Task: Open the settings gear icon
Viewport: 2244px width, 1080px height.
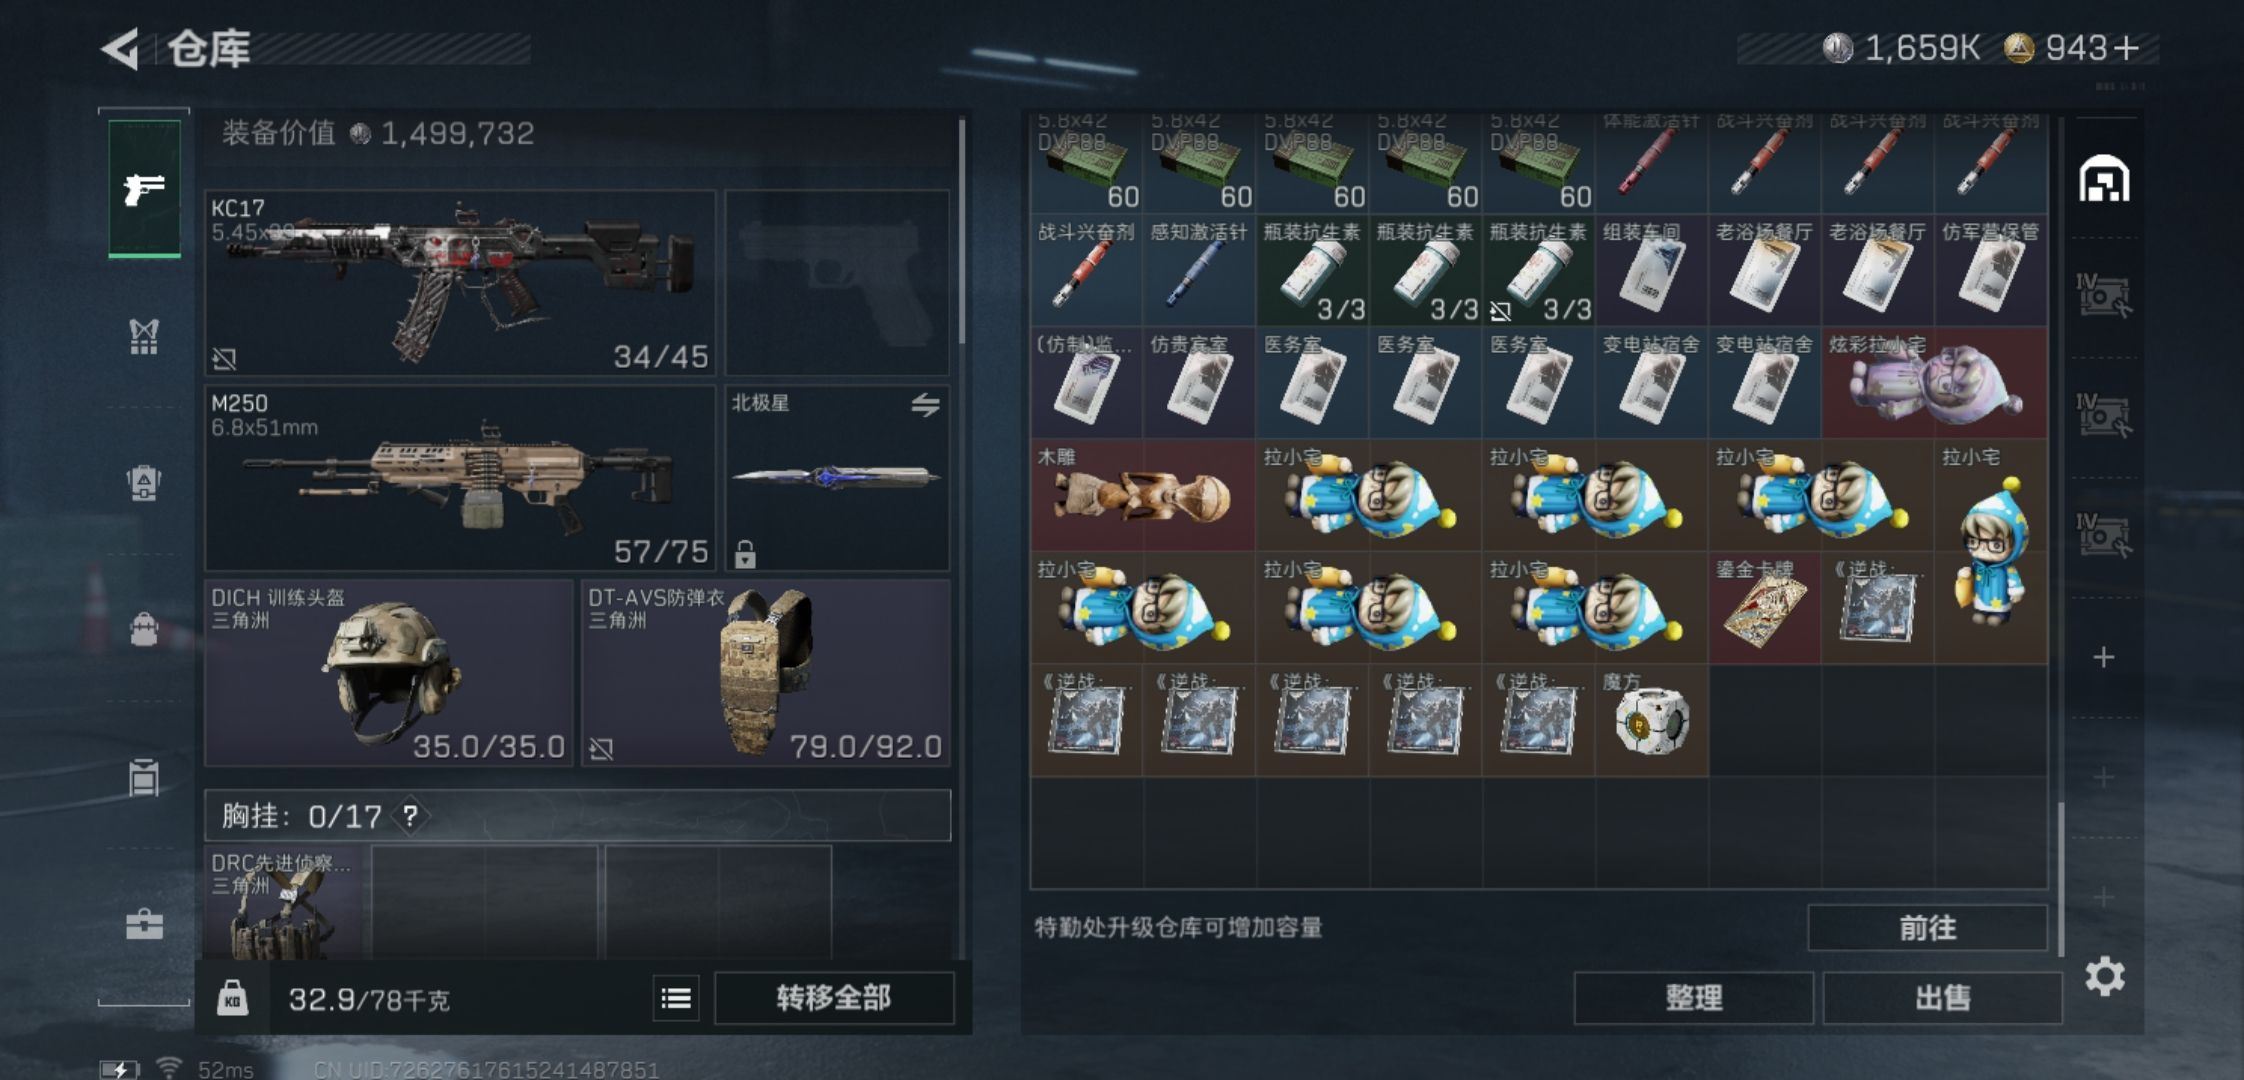Action: pyautogui.click(x=2104, y=976)
